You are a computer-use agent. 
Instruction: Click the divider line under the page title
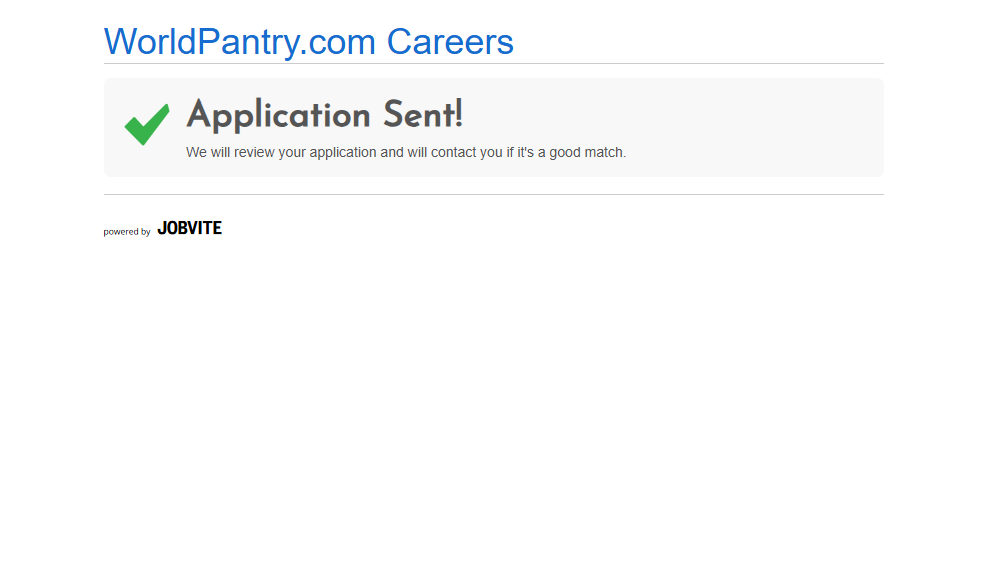tap(493, 64)
